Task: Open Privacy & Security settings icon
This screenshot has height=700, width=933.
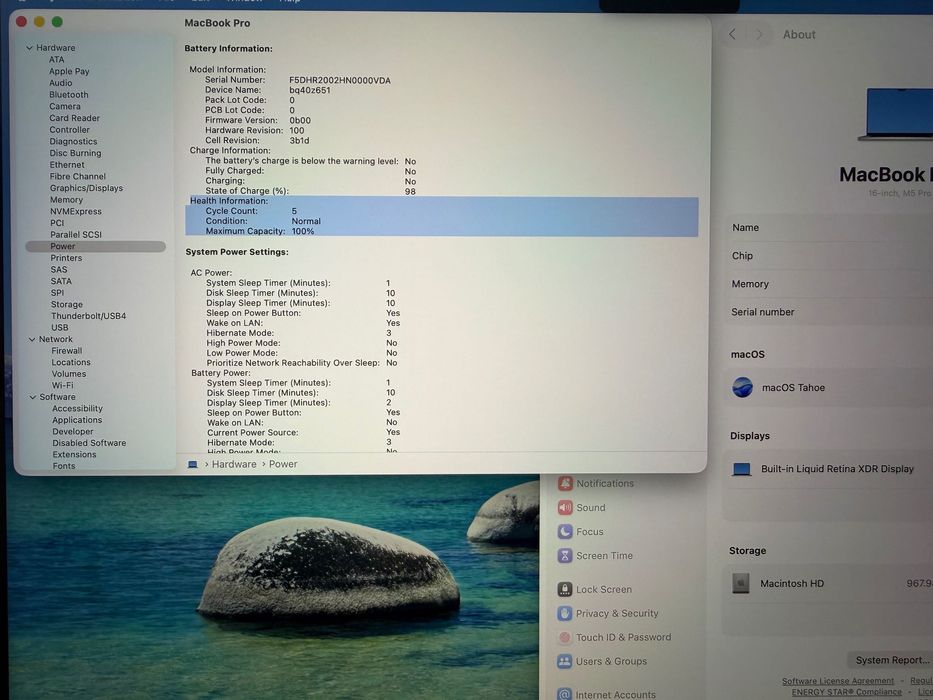Action: pyautogui.click(x=565, y=613)
